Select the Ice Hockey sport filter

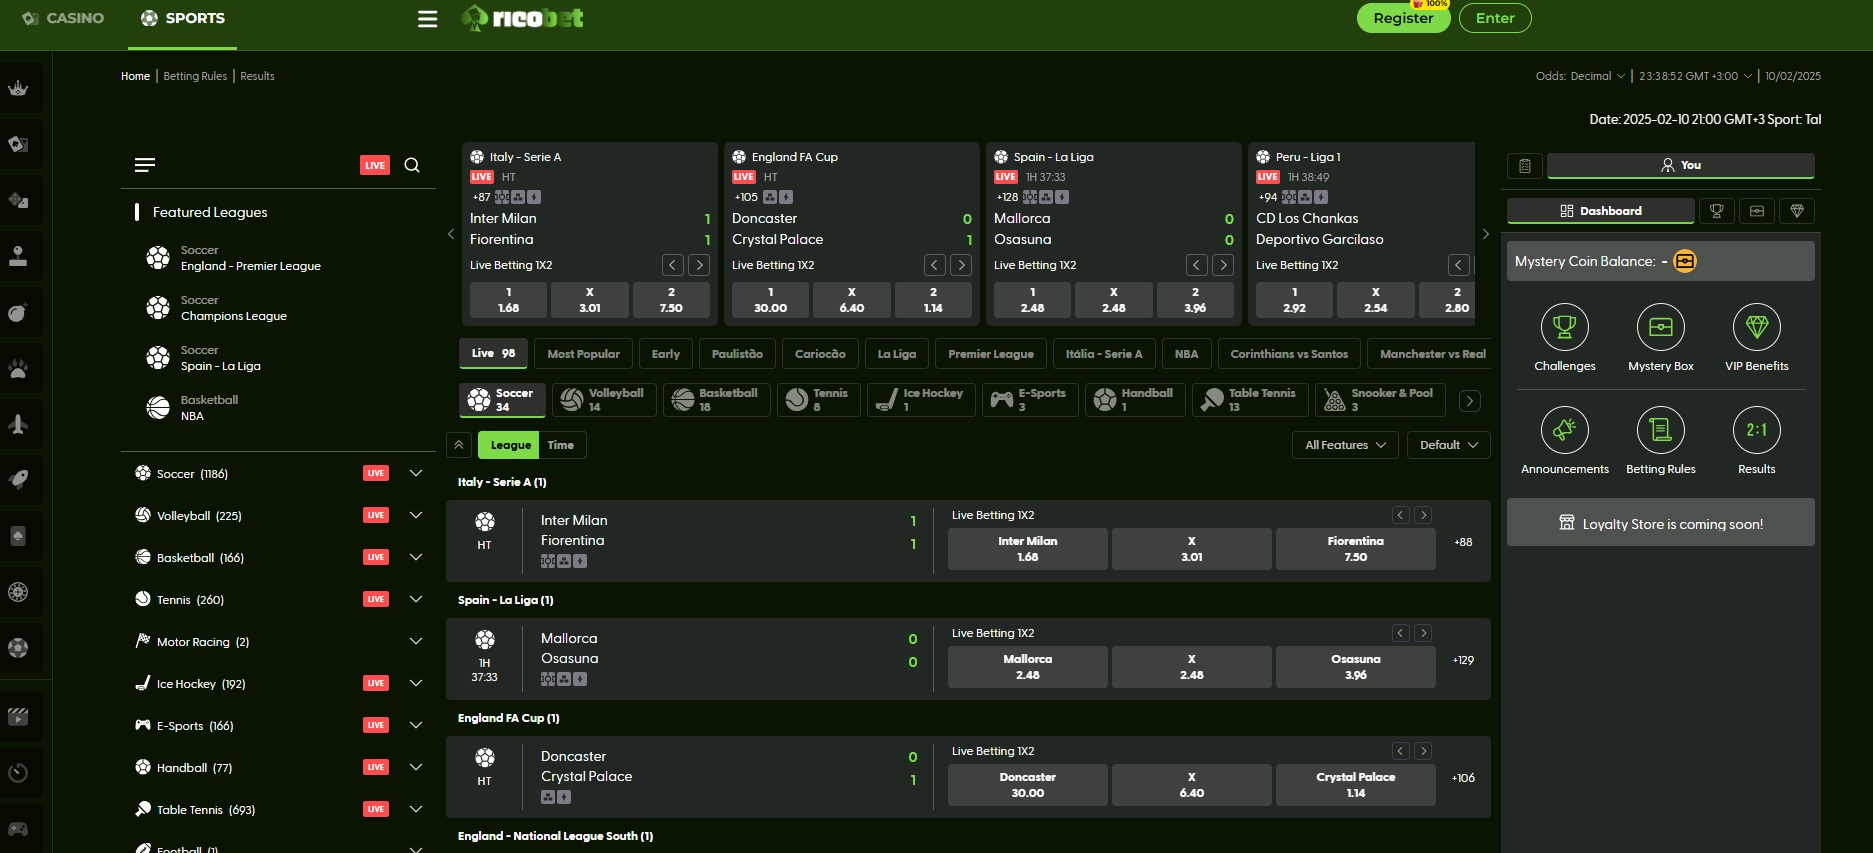pyautogui.click(x=922, y=400)
